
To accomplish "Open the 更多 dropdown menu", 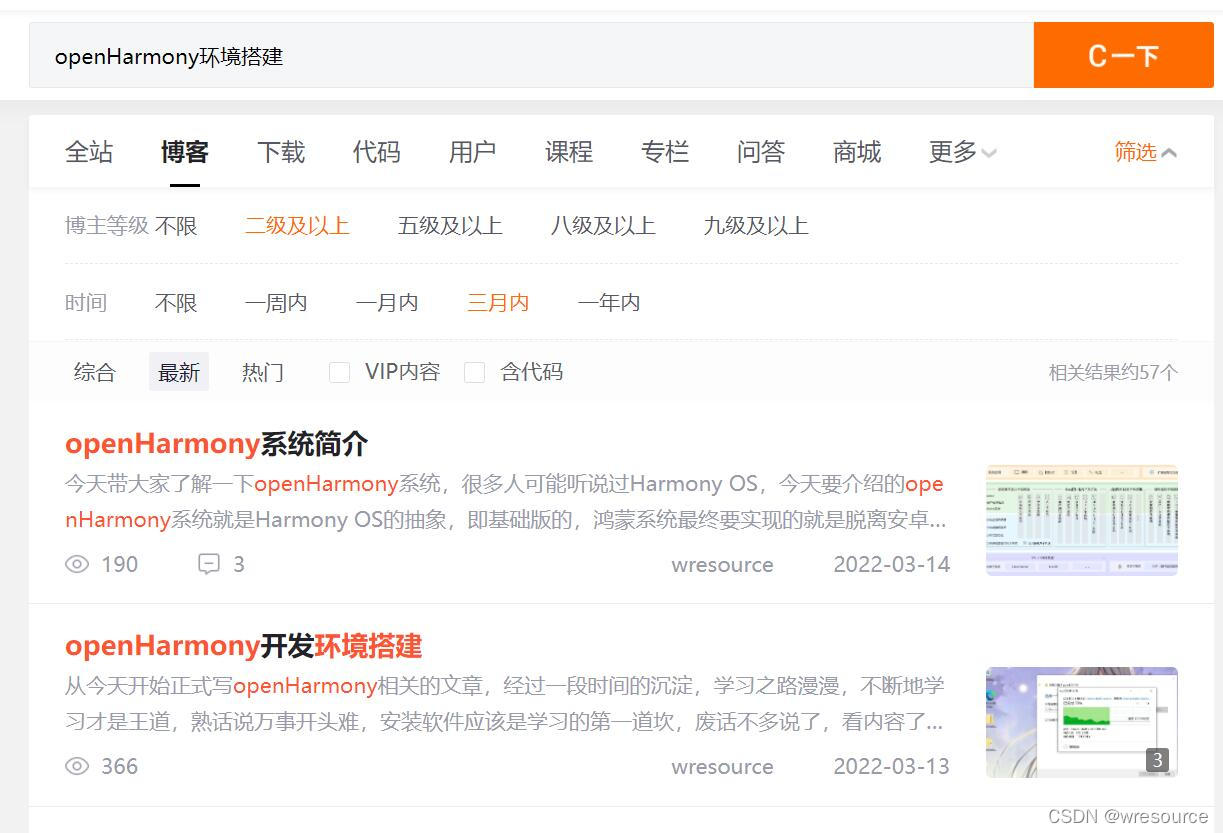I will click(960, 152).
